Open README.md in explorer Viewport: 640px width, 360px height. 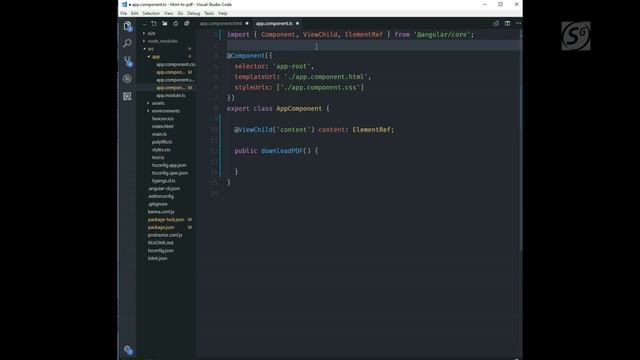(x=160, y=243)
